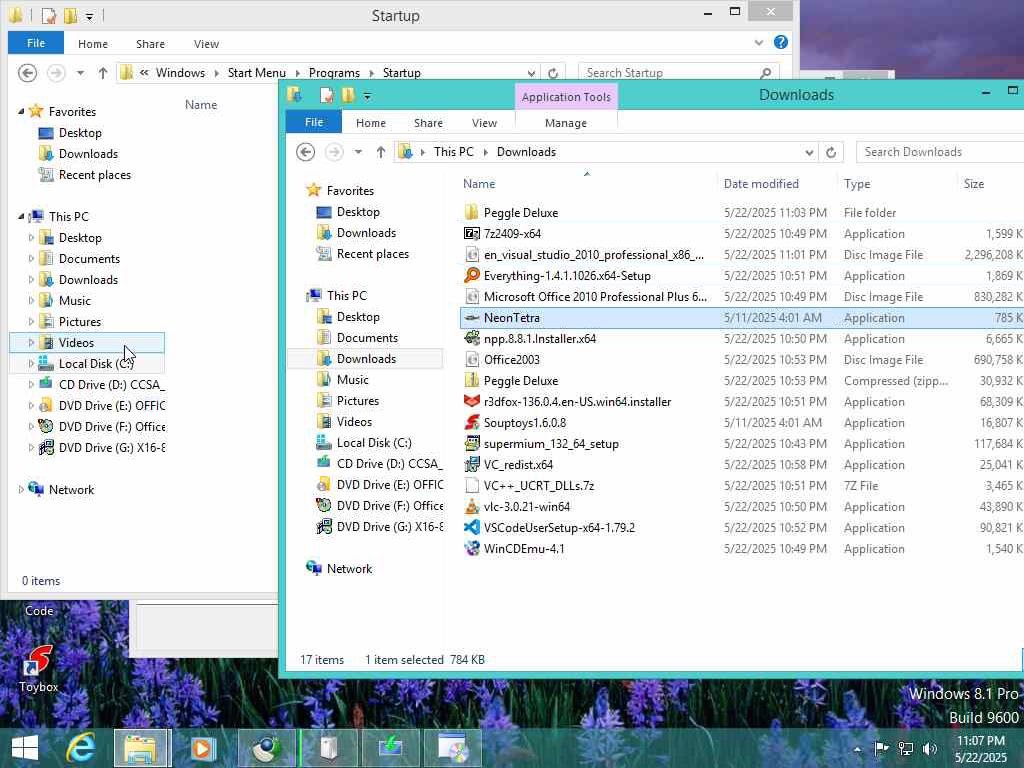Switch to the Share tab in Downloads window

tap(428, 123)
